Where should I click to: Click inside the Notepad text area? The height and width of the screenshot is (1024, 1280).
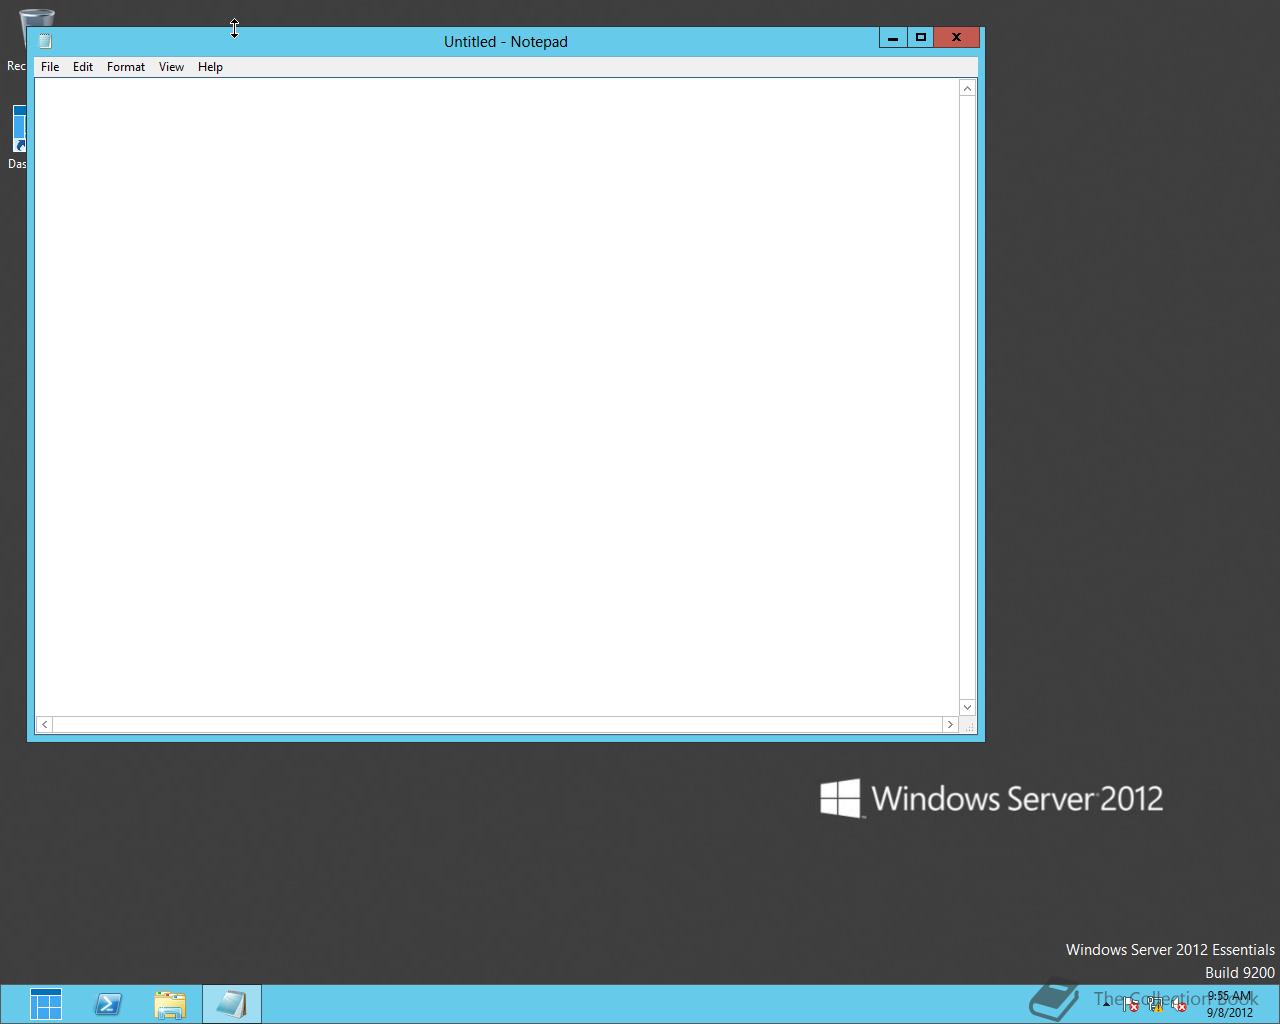pos(497,397)
